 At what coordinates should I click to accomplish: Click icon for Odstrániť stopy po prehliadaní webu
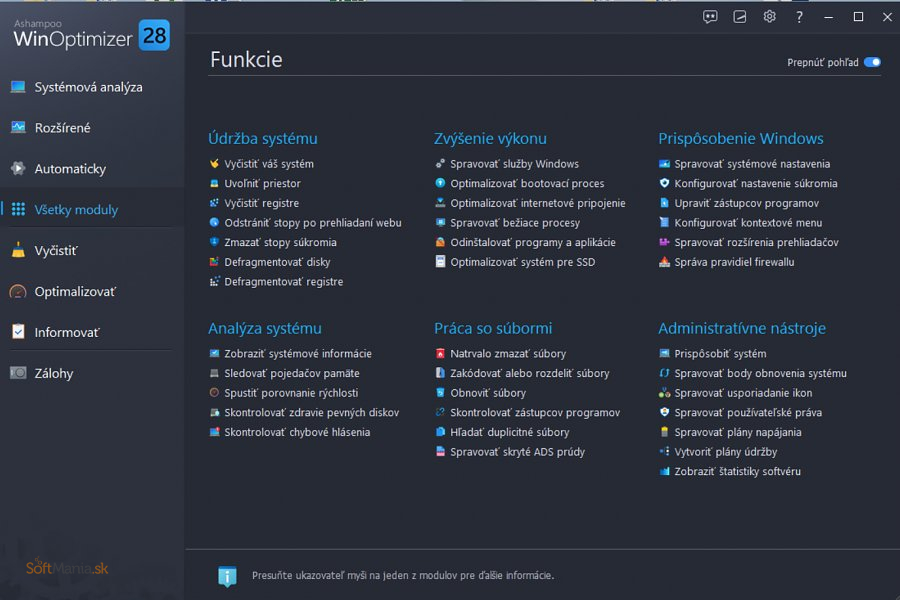[214, 222]
